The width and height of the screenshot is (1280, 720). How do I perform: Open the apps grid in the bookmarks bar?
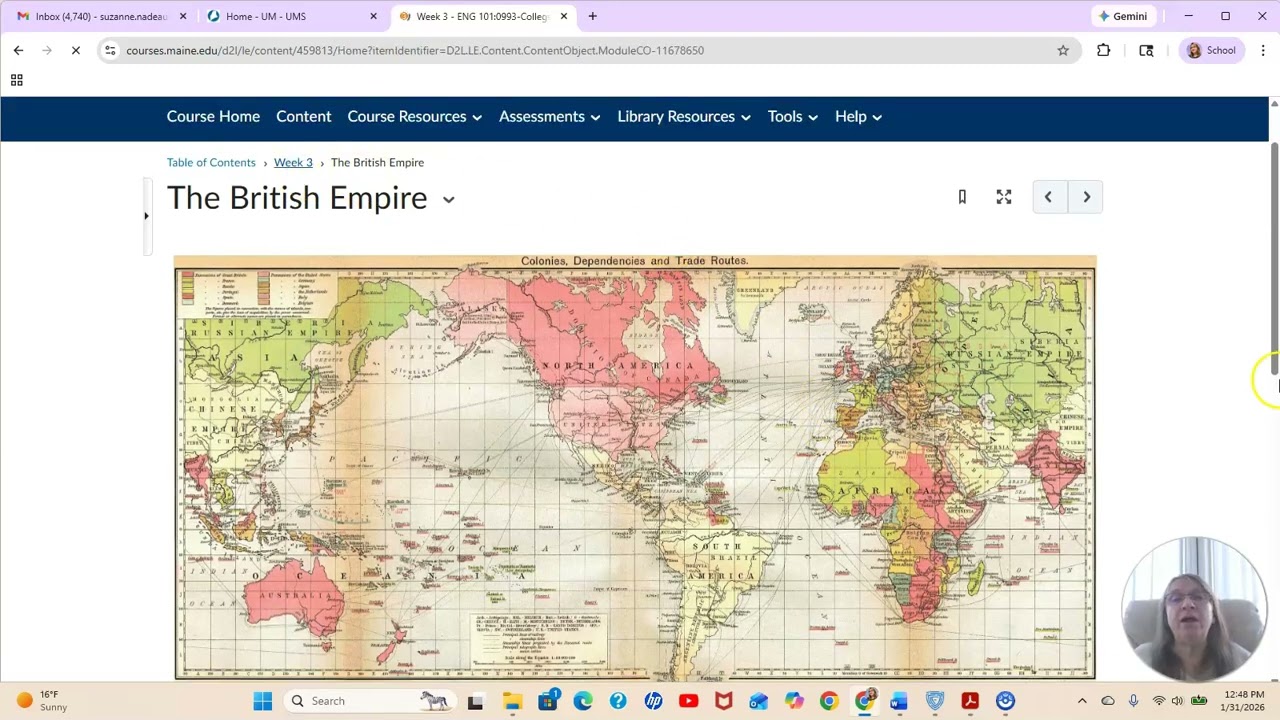click(x=16, y=80)
